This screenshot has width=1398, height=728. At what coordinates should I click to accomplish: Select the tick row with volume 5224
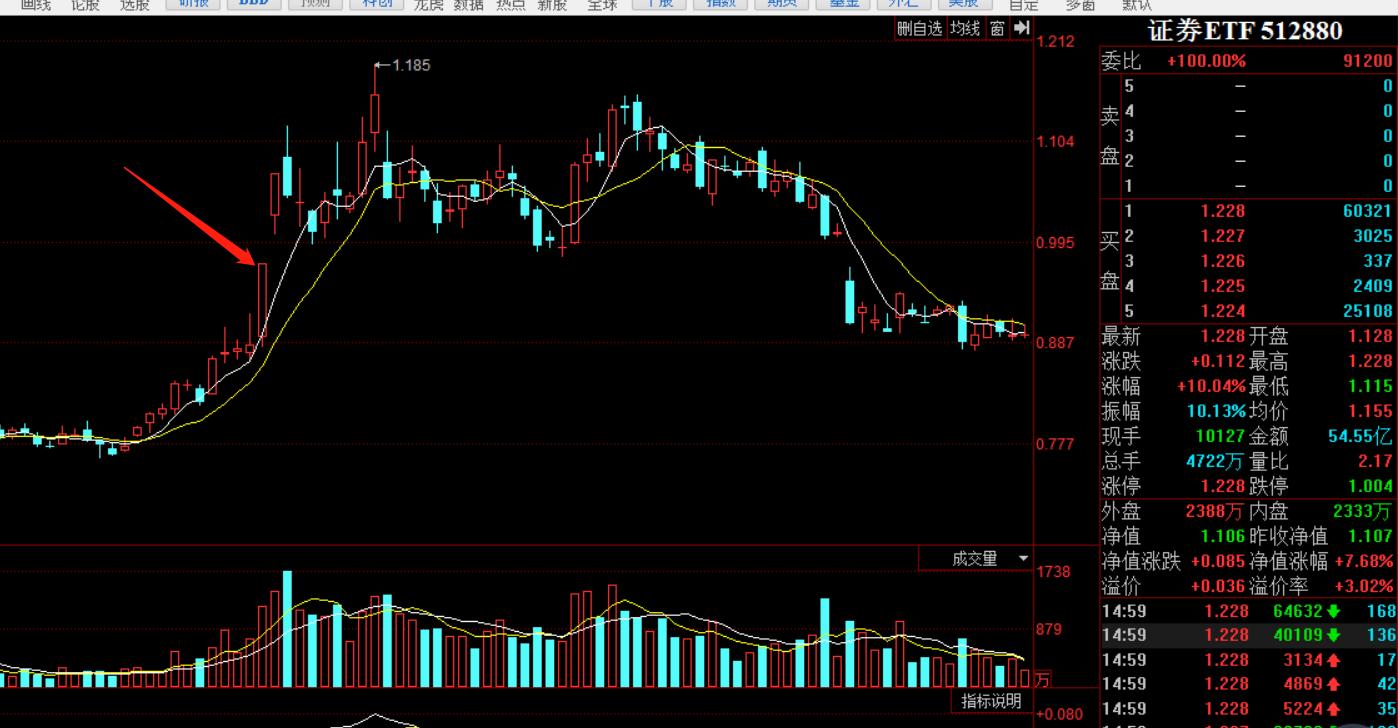tap(1249, 709)
